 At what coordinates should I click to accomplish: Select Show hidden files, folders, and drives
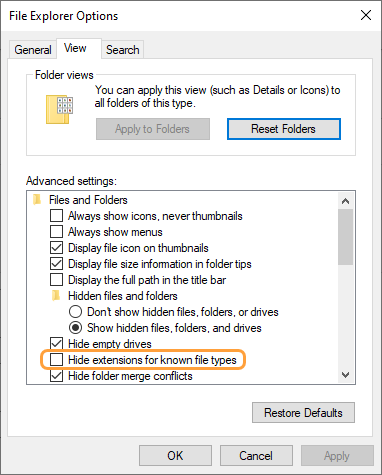click(75, 328)
